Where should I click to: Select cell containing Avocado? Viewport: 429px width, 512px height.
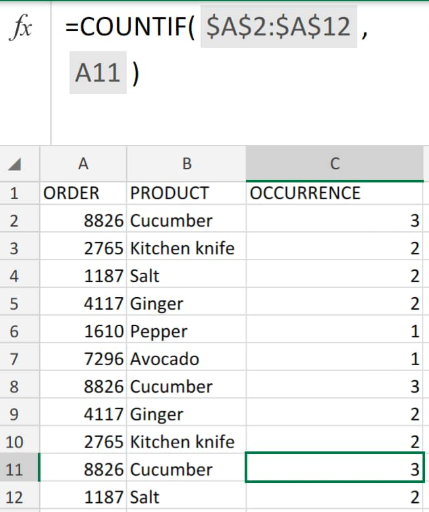186,359
